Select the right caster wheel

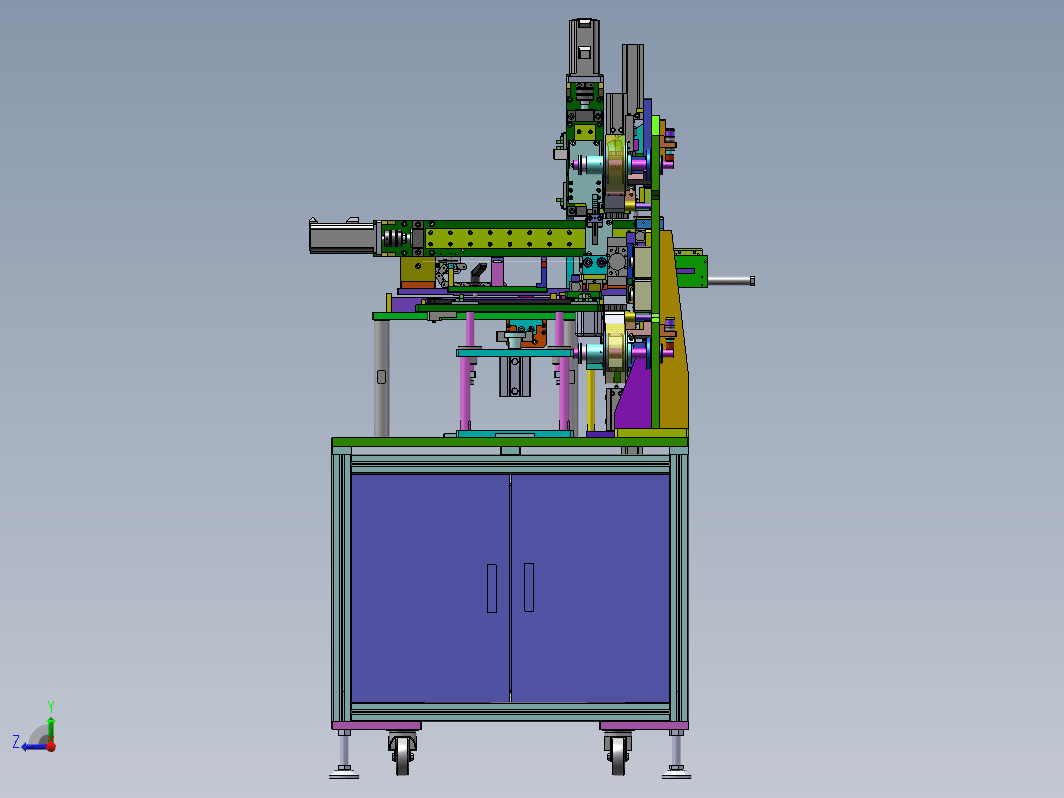coord(618,755)
